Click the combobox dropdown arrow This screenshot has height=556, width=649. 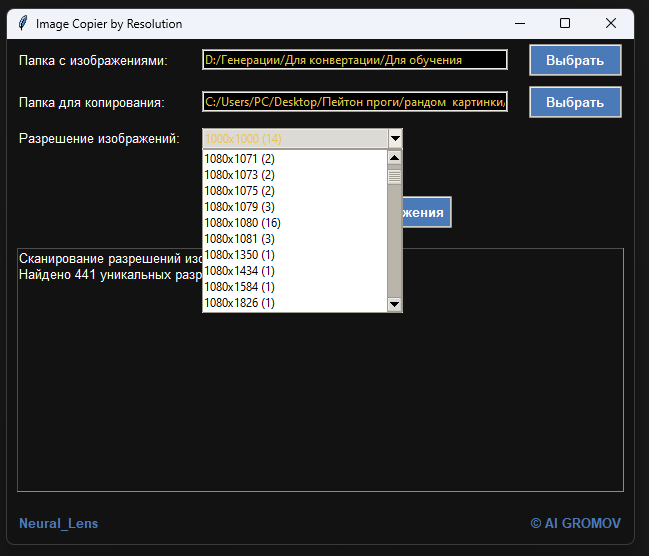coord(395,139)
